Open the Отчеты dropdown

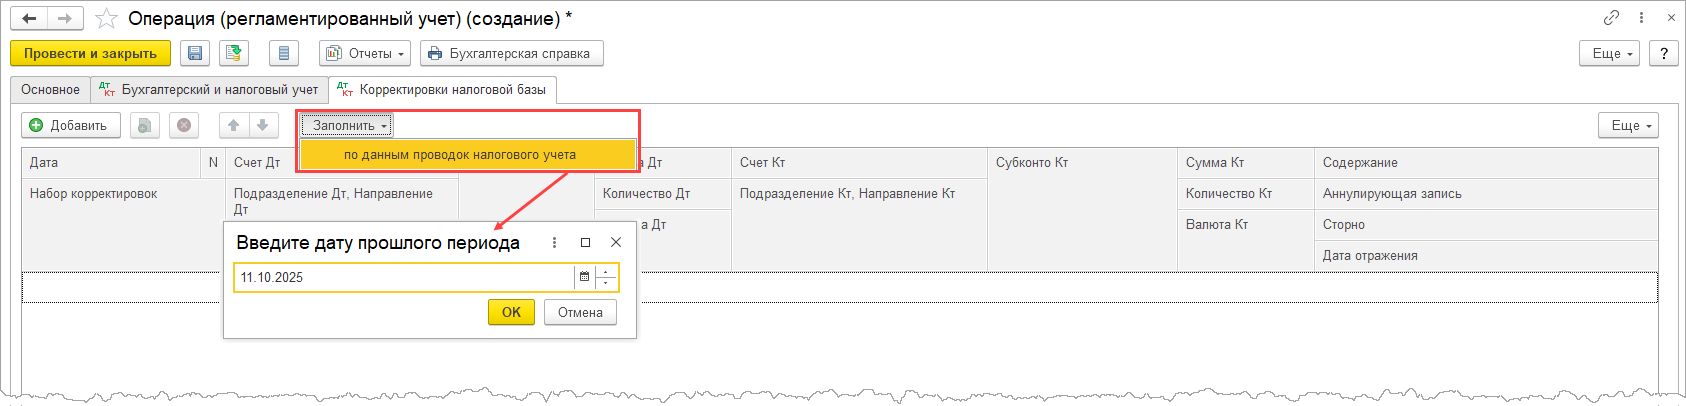coord(364,54)
